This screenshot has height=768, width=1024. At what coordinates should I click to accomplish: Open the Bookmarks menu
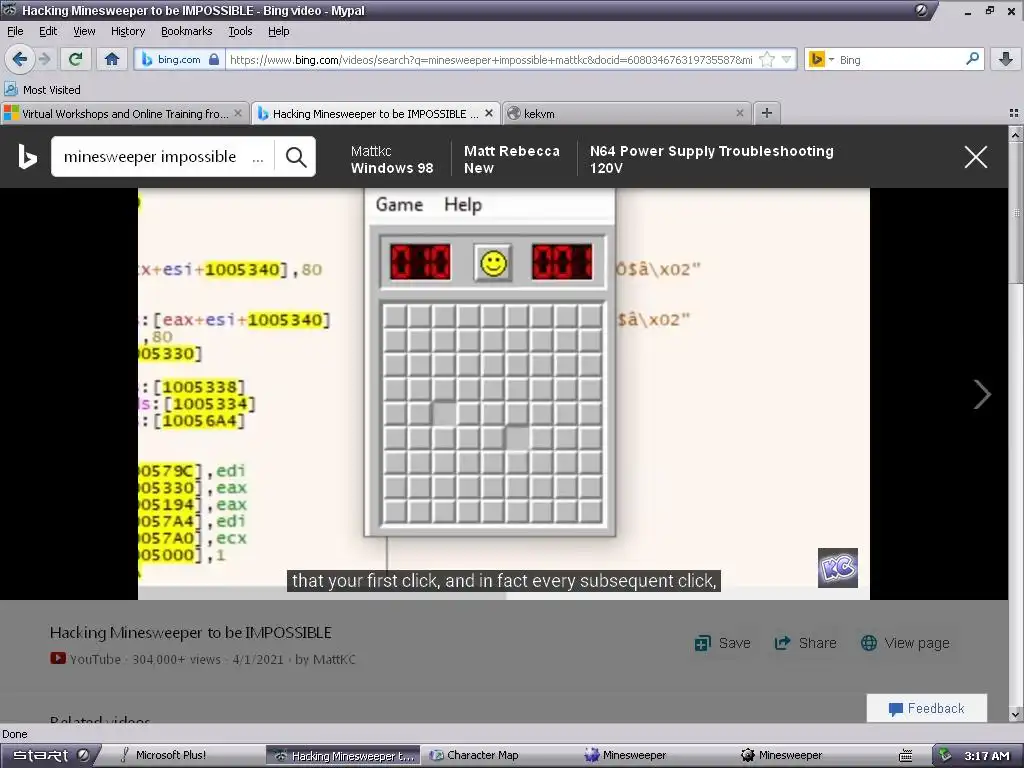187,31
